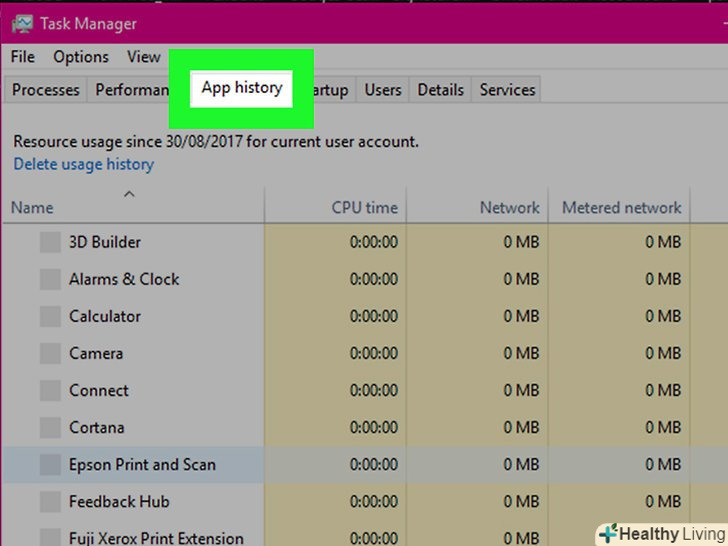
Task: Click Feedback Hub Network 0 MB value
Action: tap(521, 502)
